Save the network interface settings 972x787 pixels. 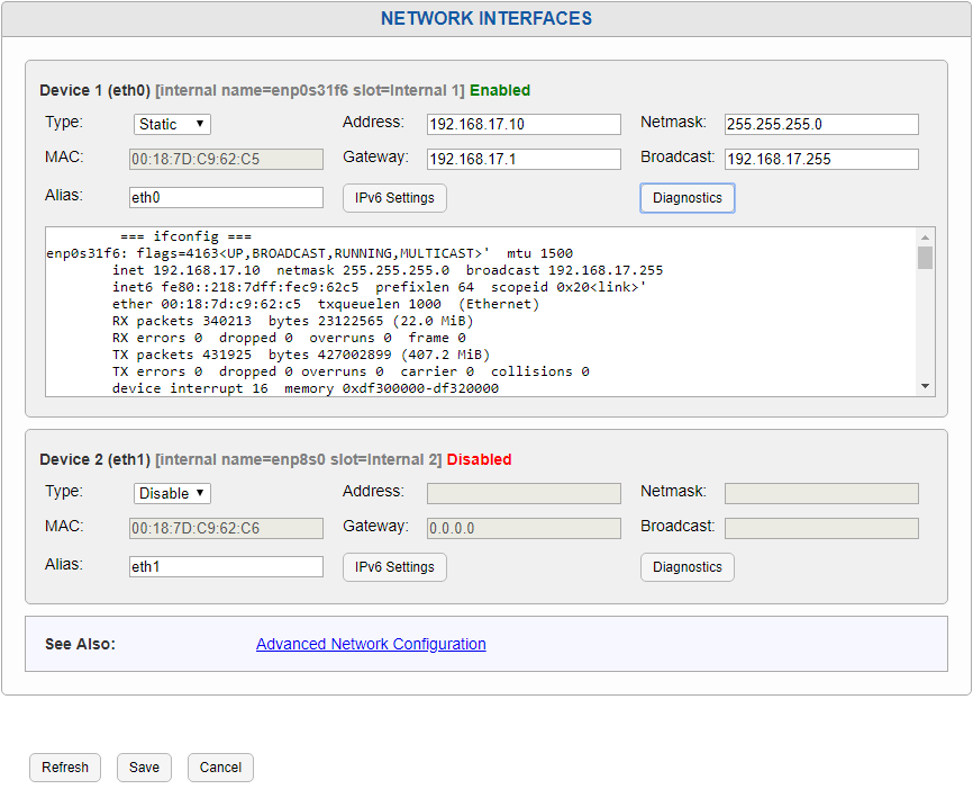pos(143,767)
